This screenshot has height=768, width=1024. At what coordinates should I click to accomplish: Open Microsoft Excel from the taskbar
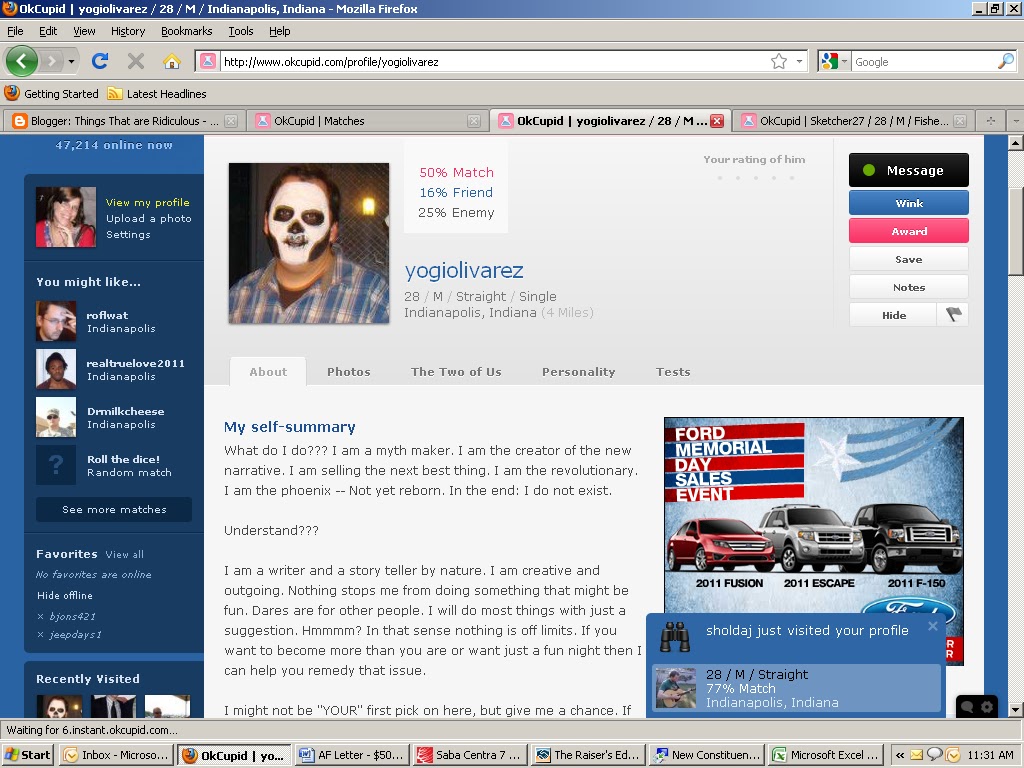tap(827, 755)
